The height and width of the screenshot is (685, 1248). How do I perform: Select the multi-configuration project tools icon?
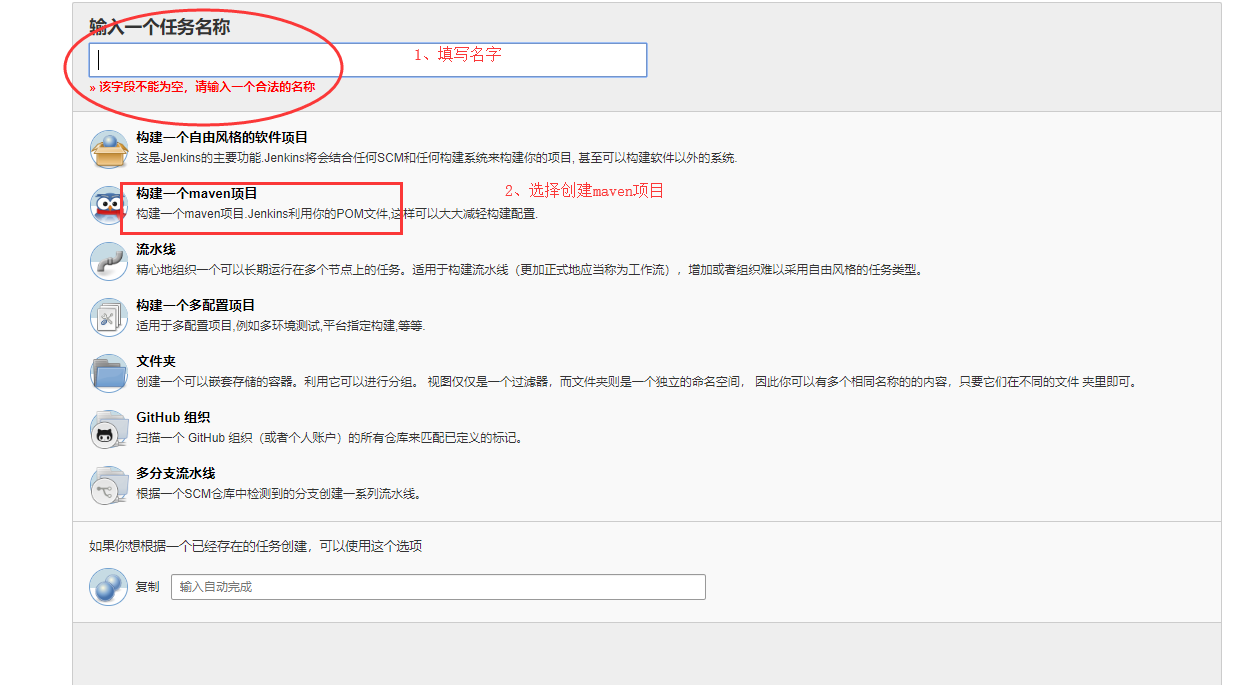pyautogui.click(x=109, y=317)
